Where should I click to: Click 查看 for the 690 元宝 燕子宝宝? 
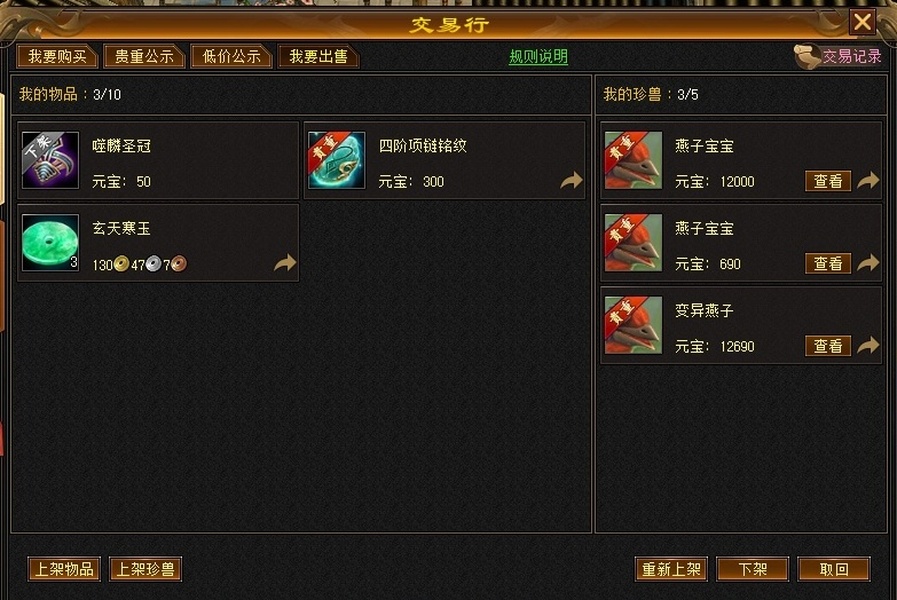[828, 264]
